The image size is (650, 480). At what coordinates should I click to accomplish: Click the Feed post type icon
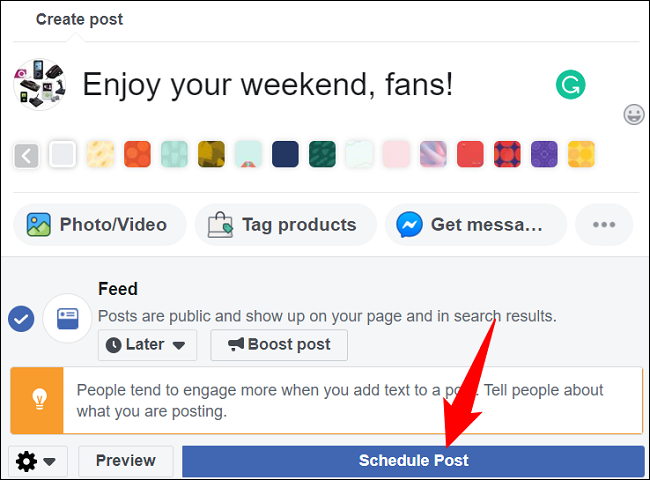[68, 318]
